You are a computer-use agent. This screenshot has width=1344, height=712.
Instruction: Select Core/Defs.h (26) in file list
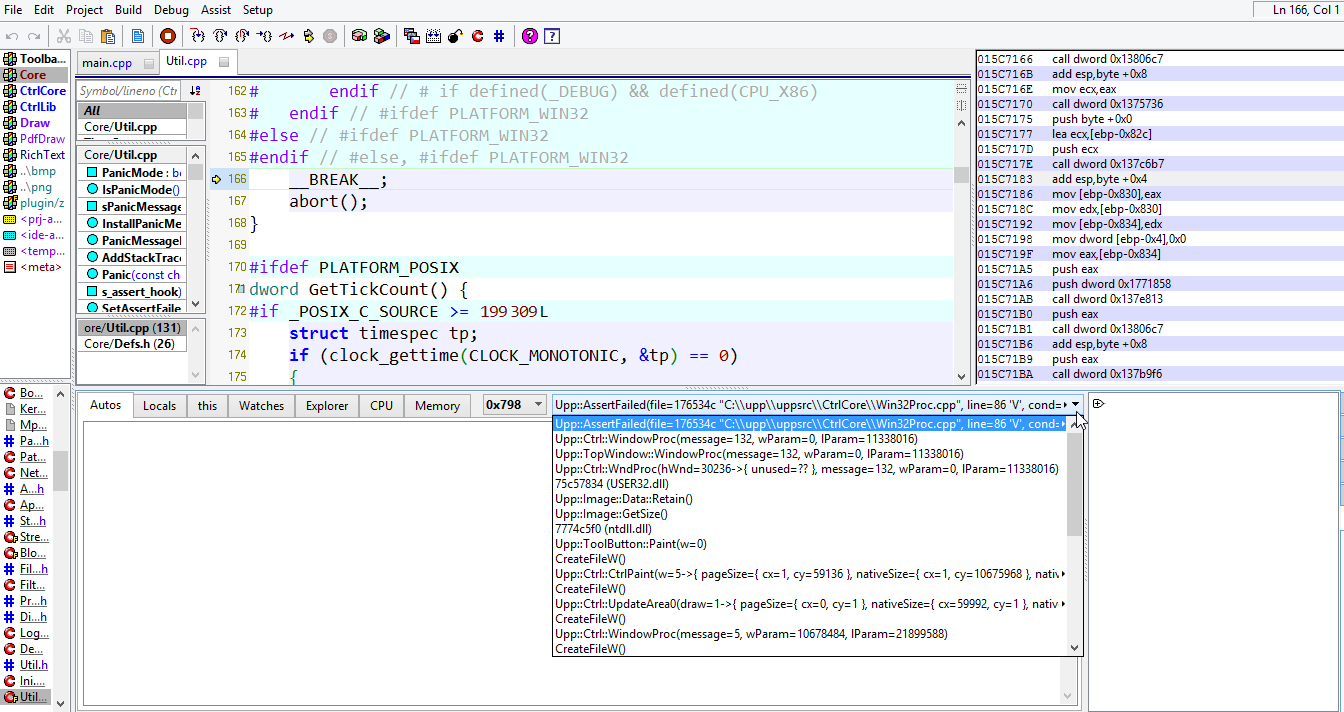129,344
